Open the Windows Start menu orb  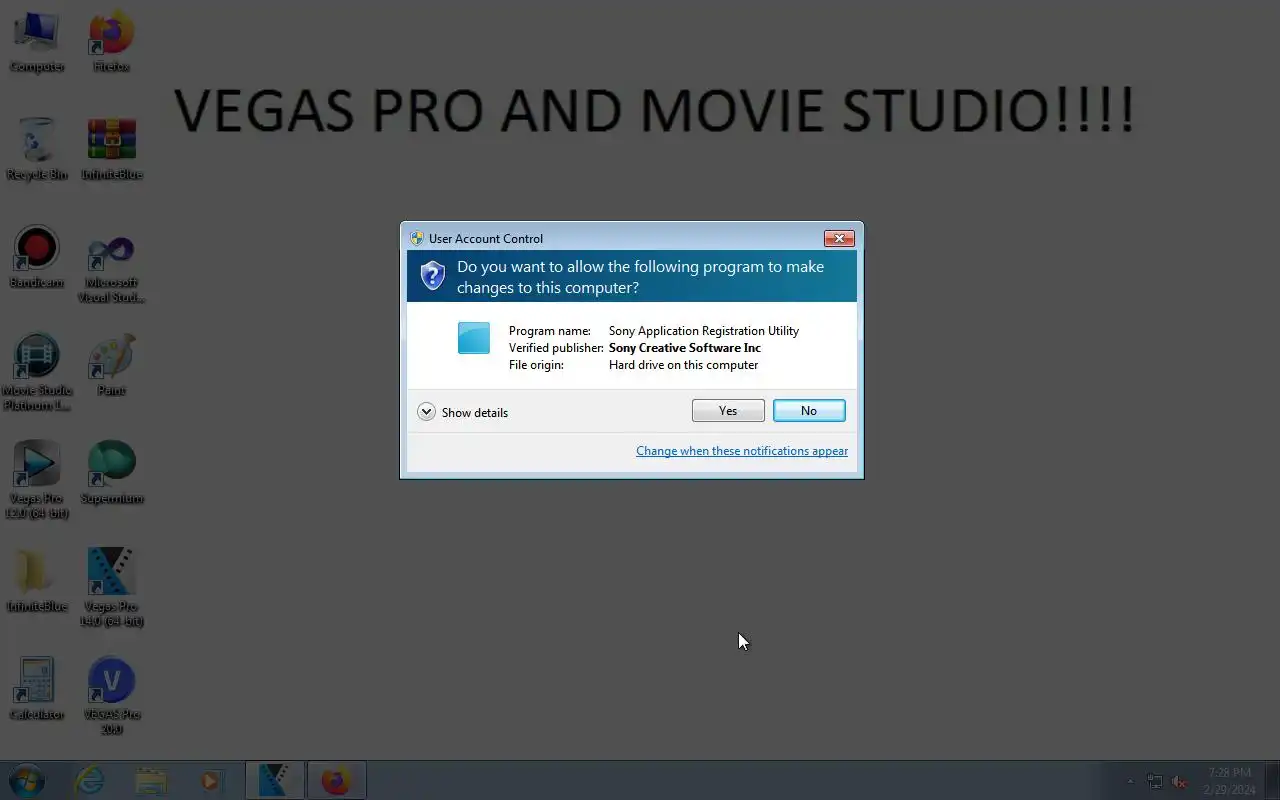click(27, 780)
